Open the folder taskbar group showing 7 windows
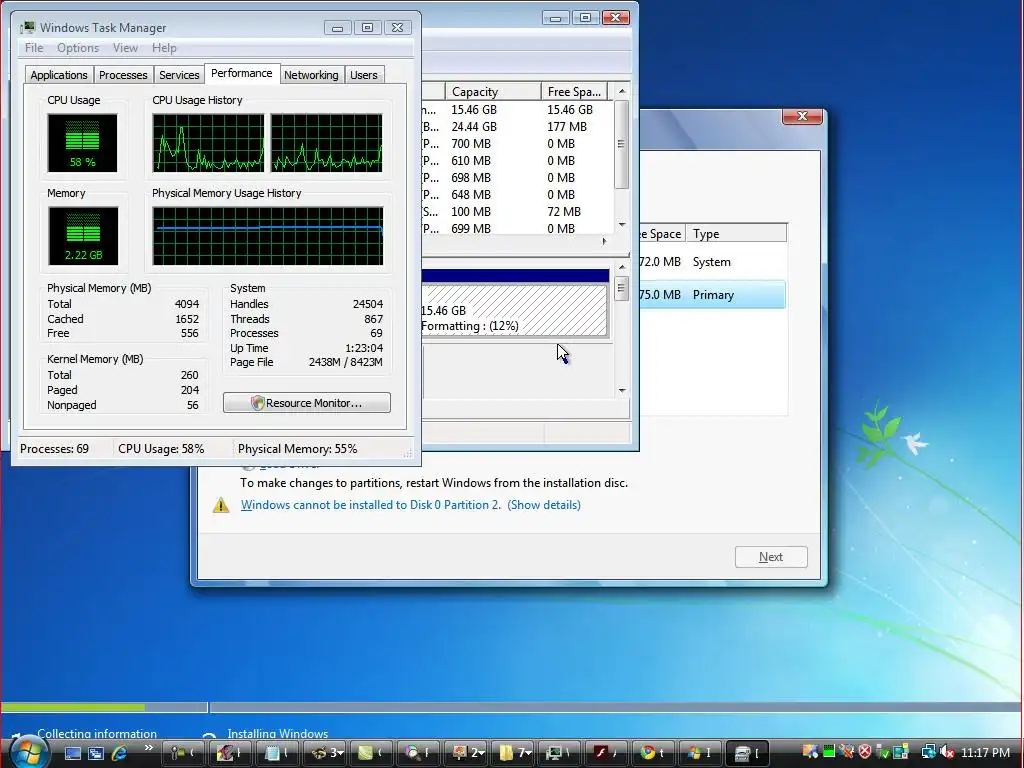This screenshot has width=1024, height=768. click(x=513, y=753)
